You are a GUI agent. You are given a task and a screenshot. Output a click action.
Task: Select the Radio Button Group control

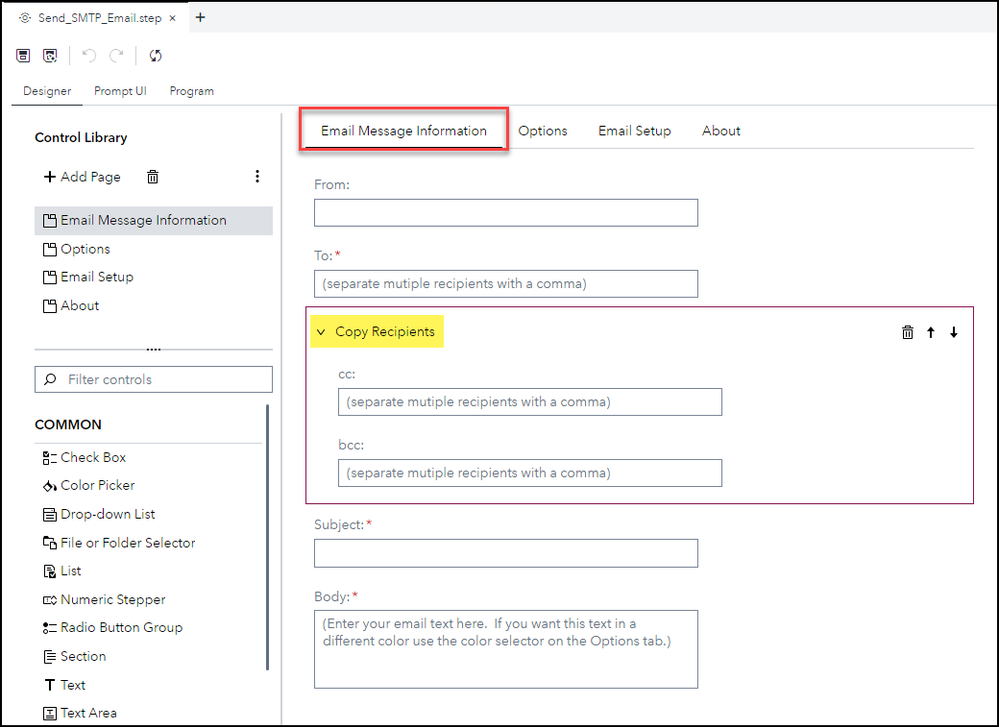113,628
